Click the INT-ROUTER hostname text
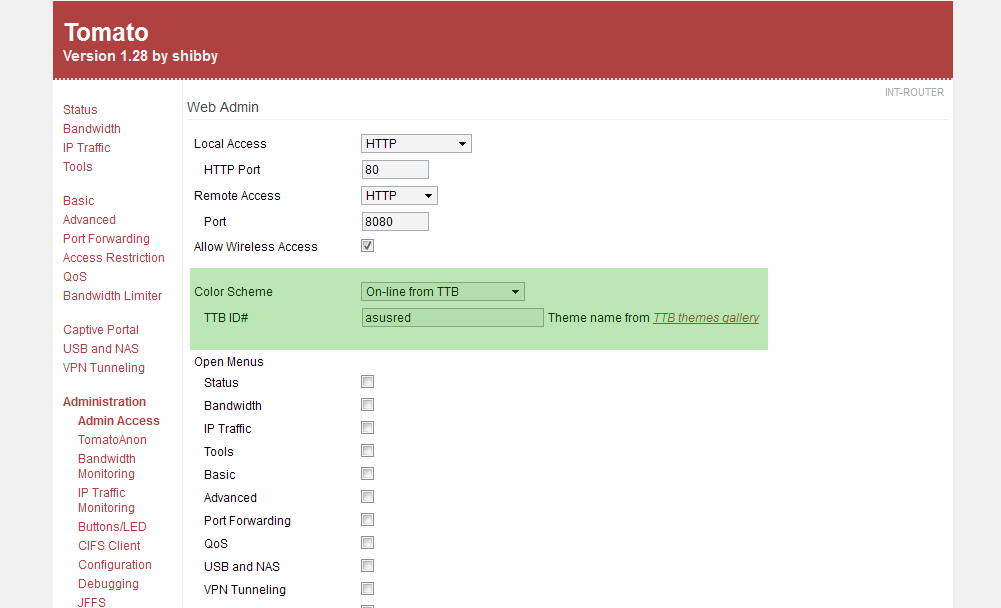 914,93
